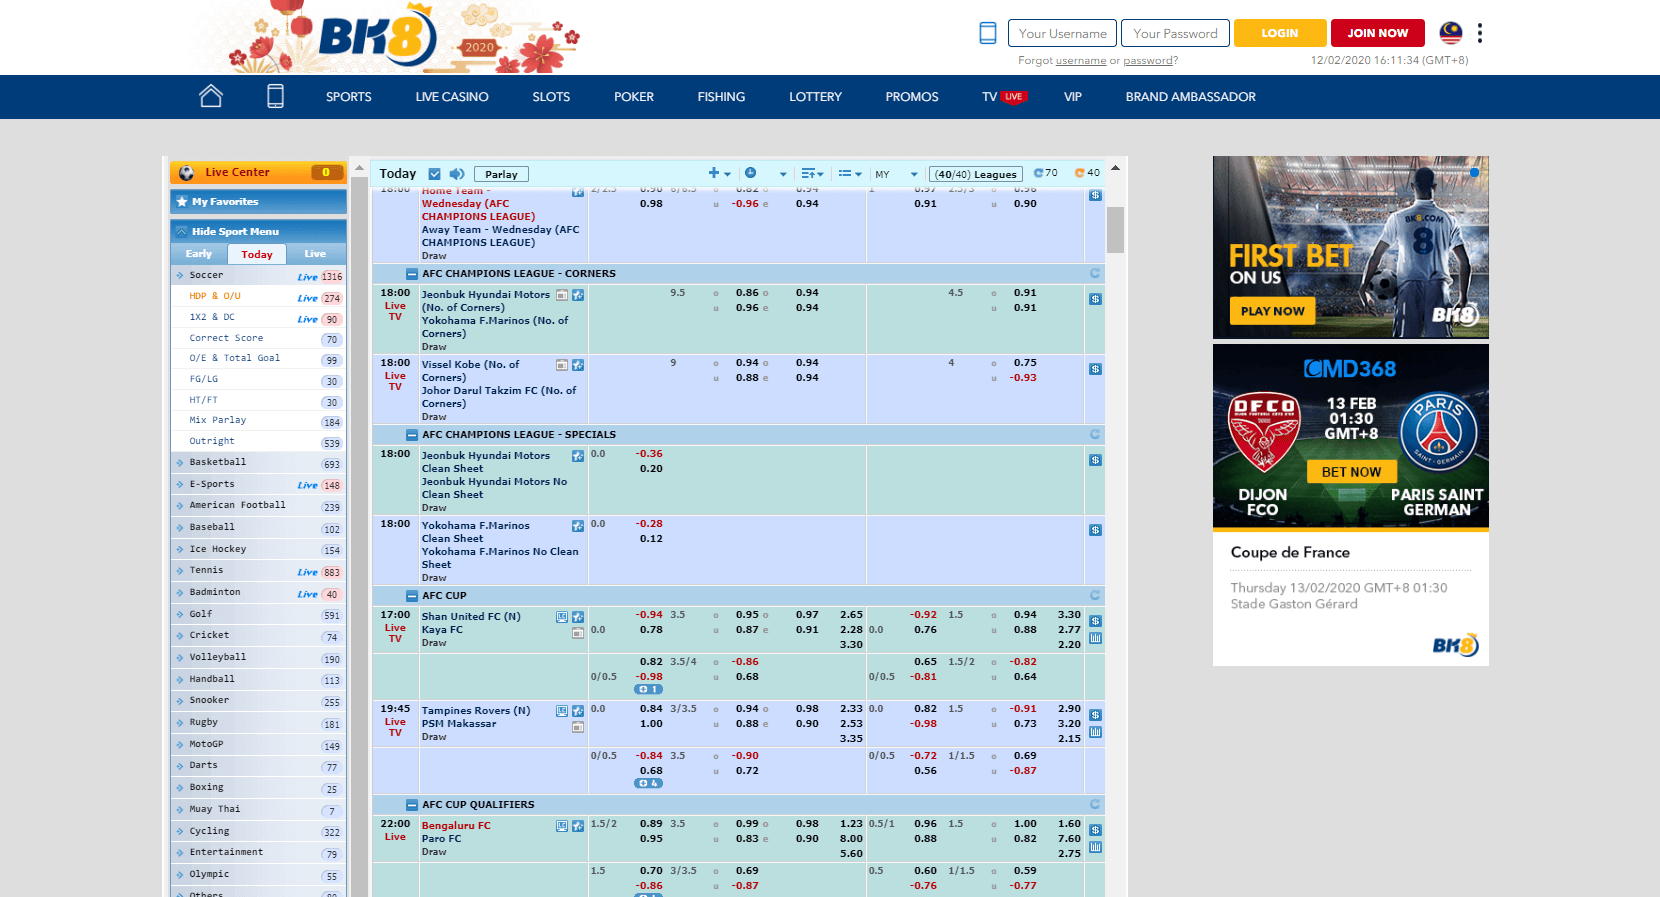The width and height of the screenshot is (1660, 897).
Task: Open the clock time filter dropdown
Action: click(x=765, y=173)
